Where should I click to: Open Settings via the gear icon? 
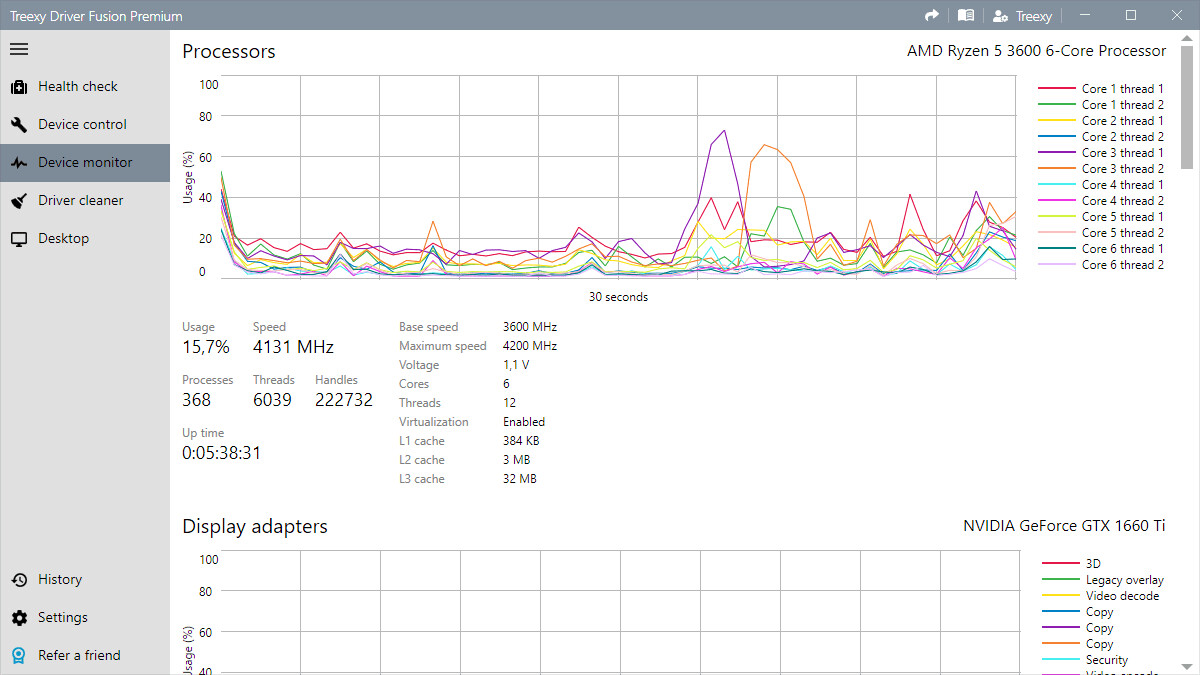19,617
